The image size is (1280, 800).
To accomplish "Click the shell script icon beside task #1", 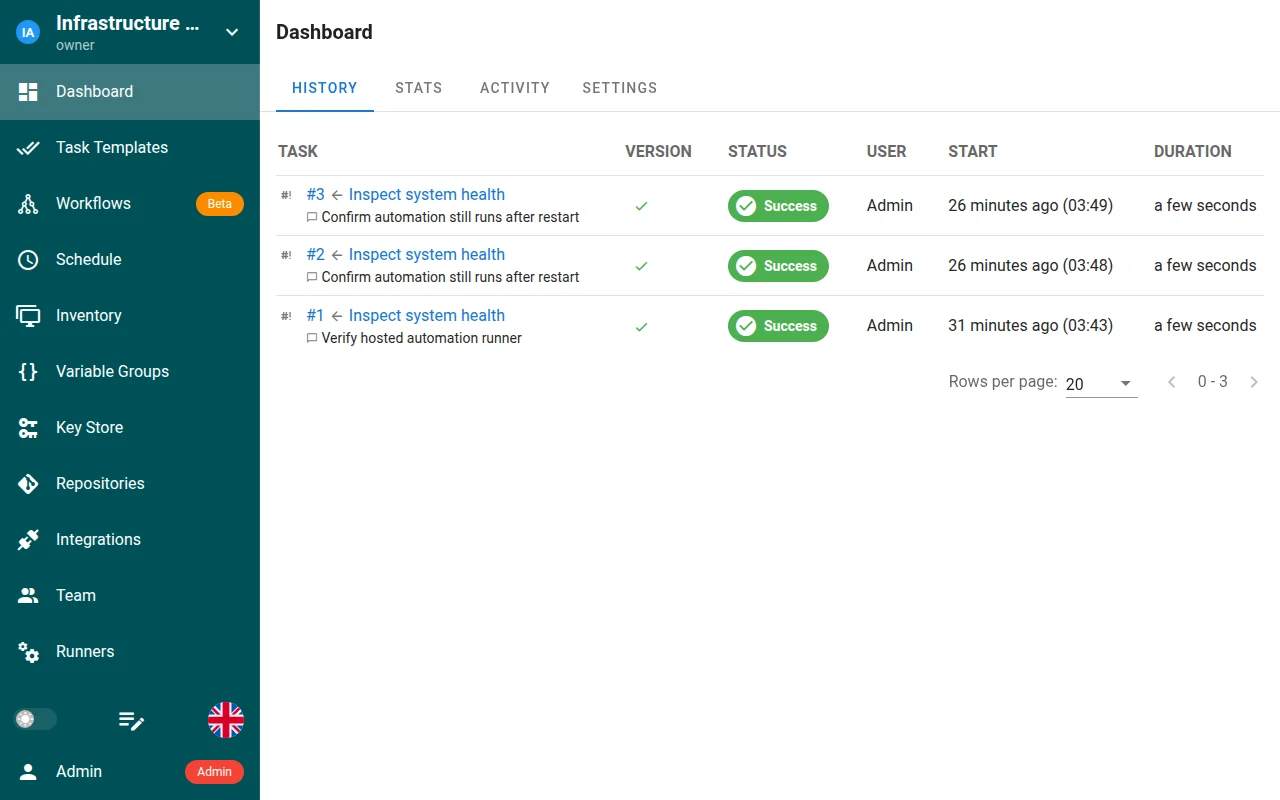I will 287,316.
